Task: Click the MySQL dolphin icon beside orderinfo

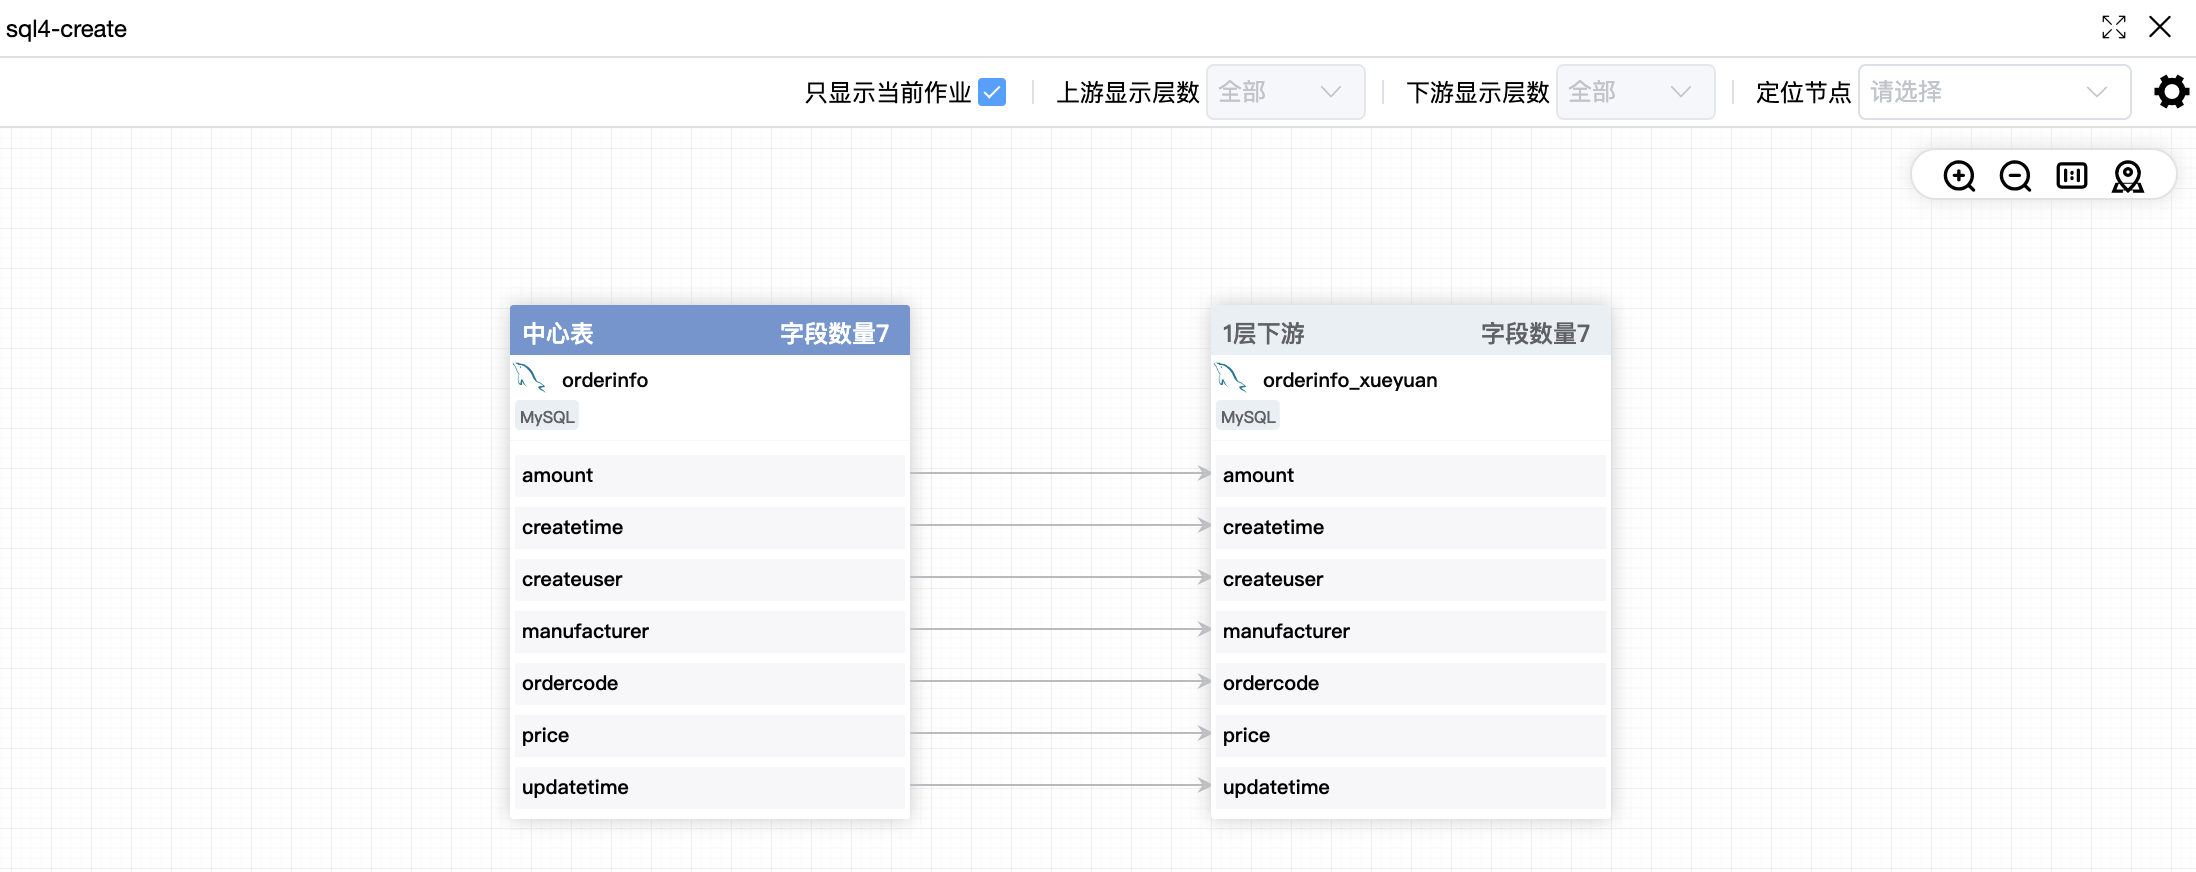Action: click(530, 378)
